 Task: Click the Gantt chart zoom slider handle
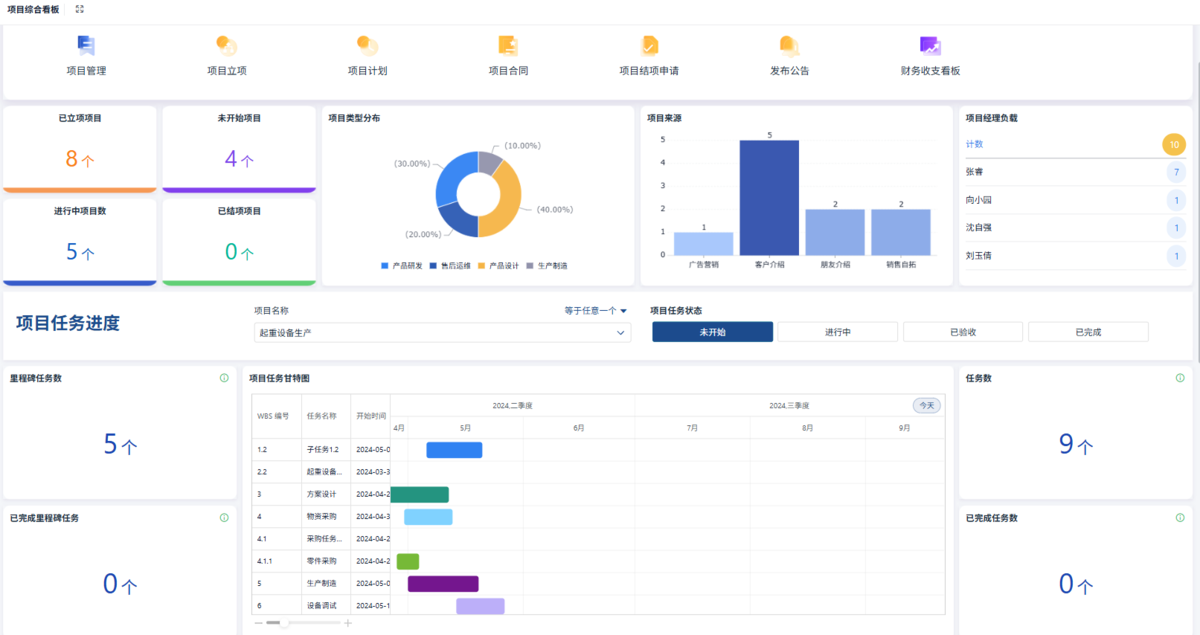coord(284,623)
